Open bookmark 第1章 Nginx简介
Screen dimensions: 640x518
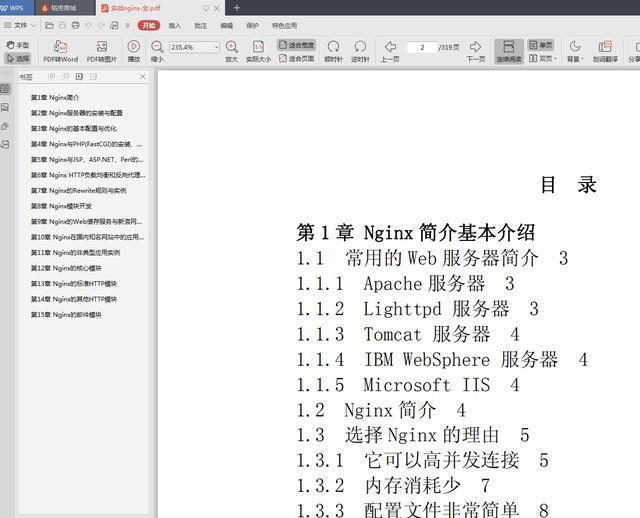55,98
